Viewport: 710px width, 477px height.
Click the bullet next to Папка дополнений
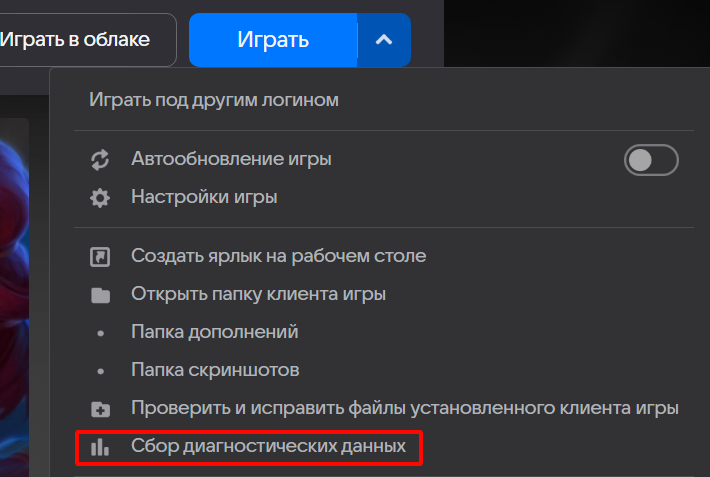(x=100, y=333)
